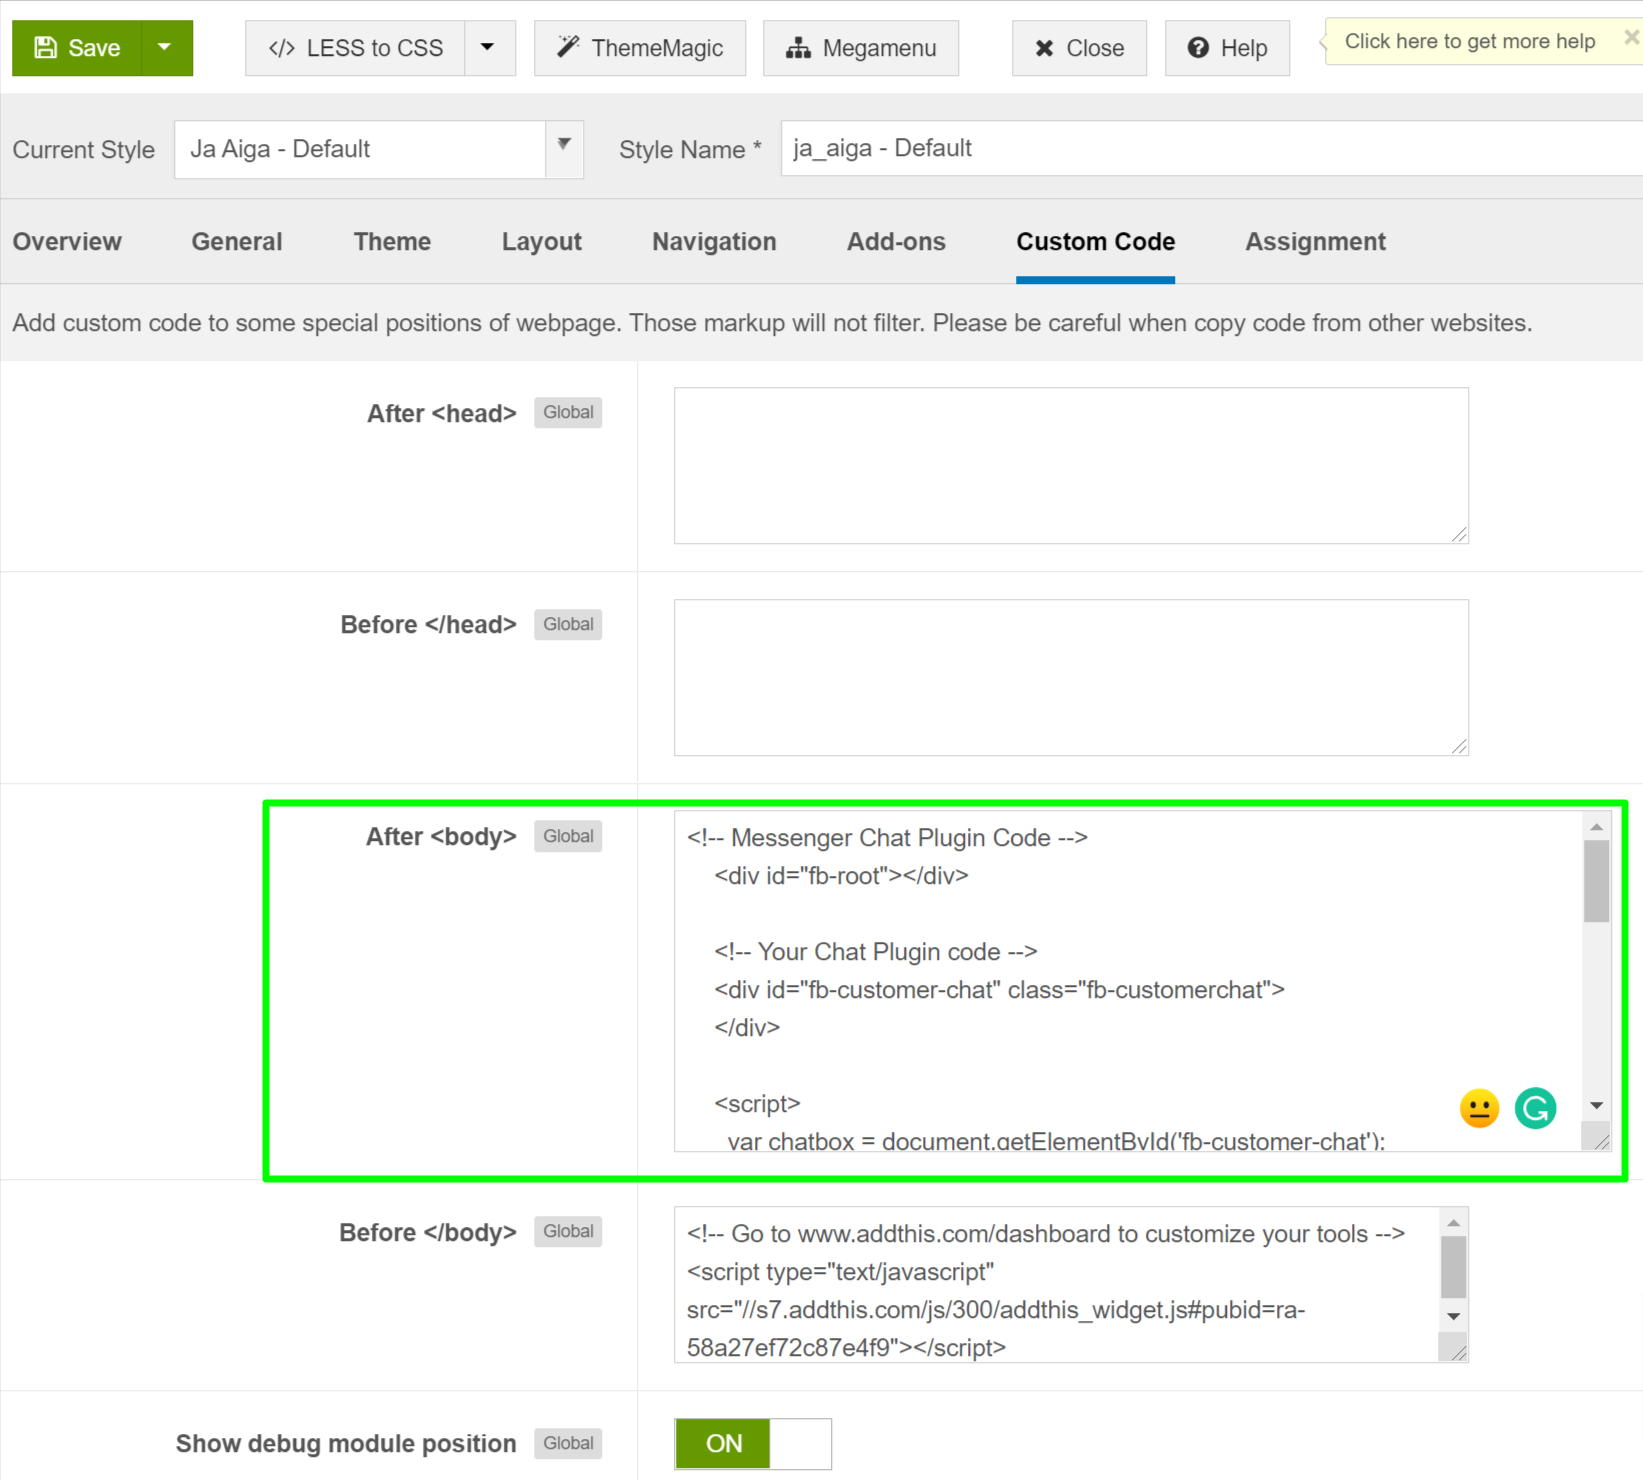The width and height of the screenshot is (1643, 1480).
Task: Click the '<!-- Messenger Chat Plugin Code -->' line
Action: coord(887,838)
